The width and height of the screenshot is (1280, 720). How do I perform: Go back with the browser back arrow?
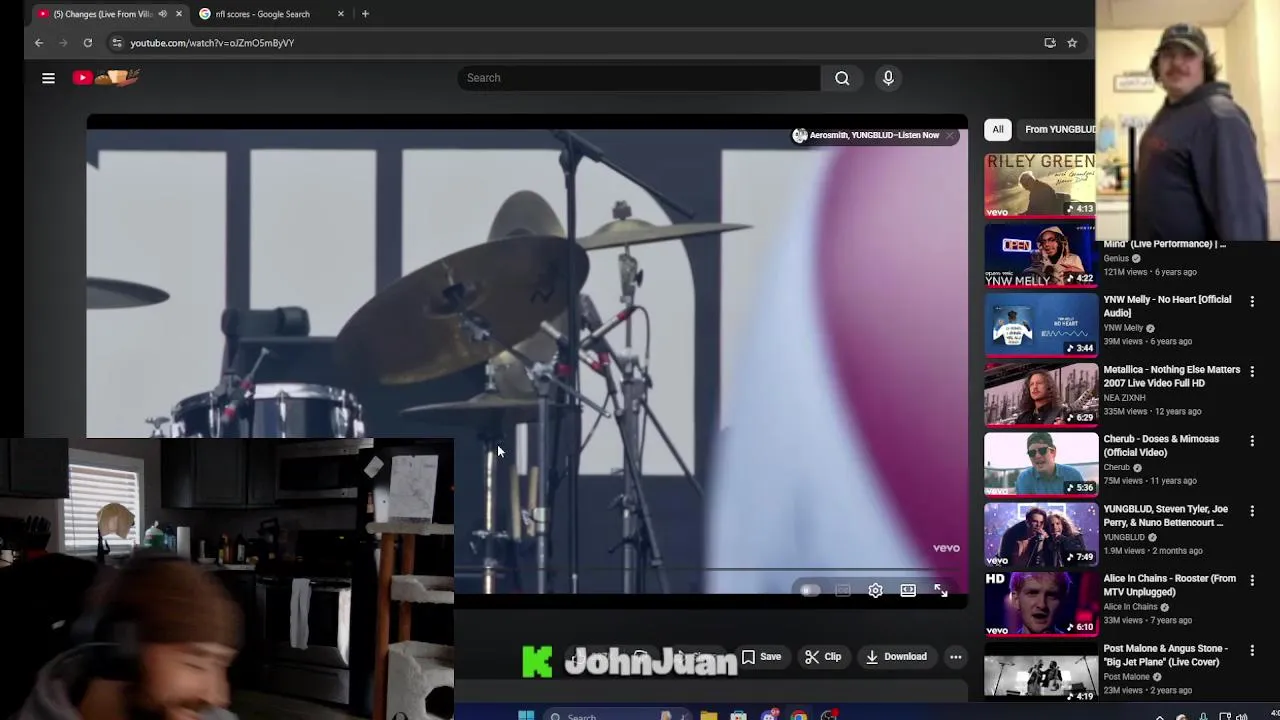39,43
